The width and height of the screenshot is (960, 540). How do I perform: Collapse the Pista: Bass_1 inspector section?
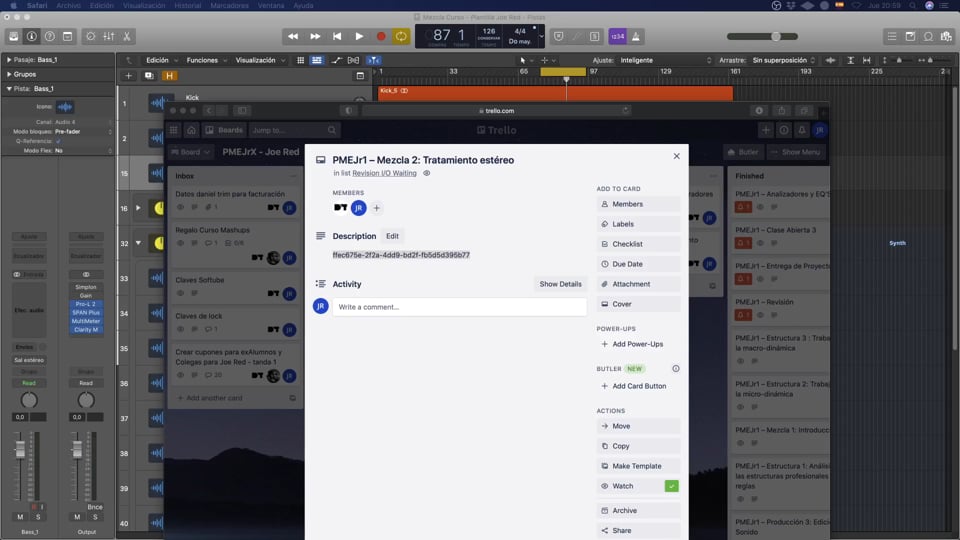click(9, 89)
